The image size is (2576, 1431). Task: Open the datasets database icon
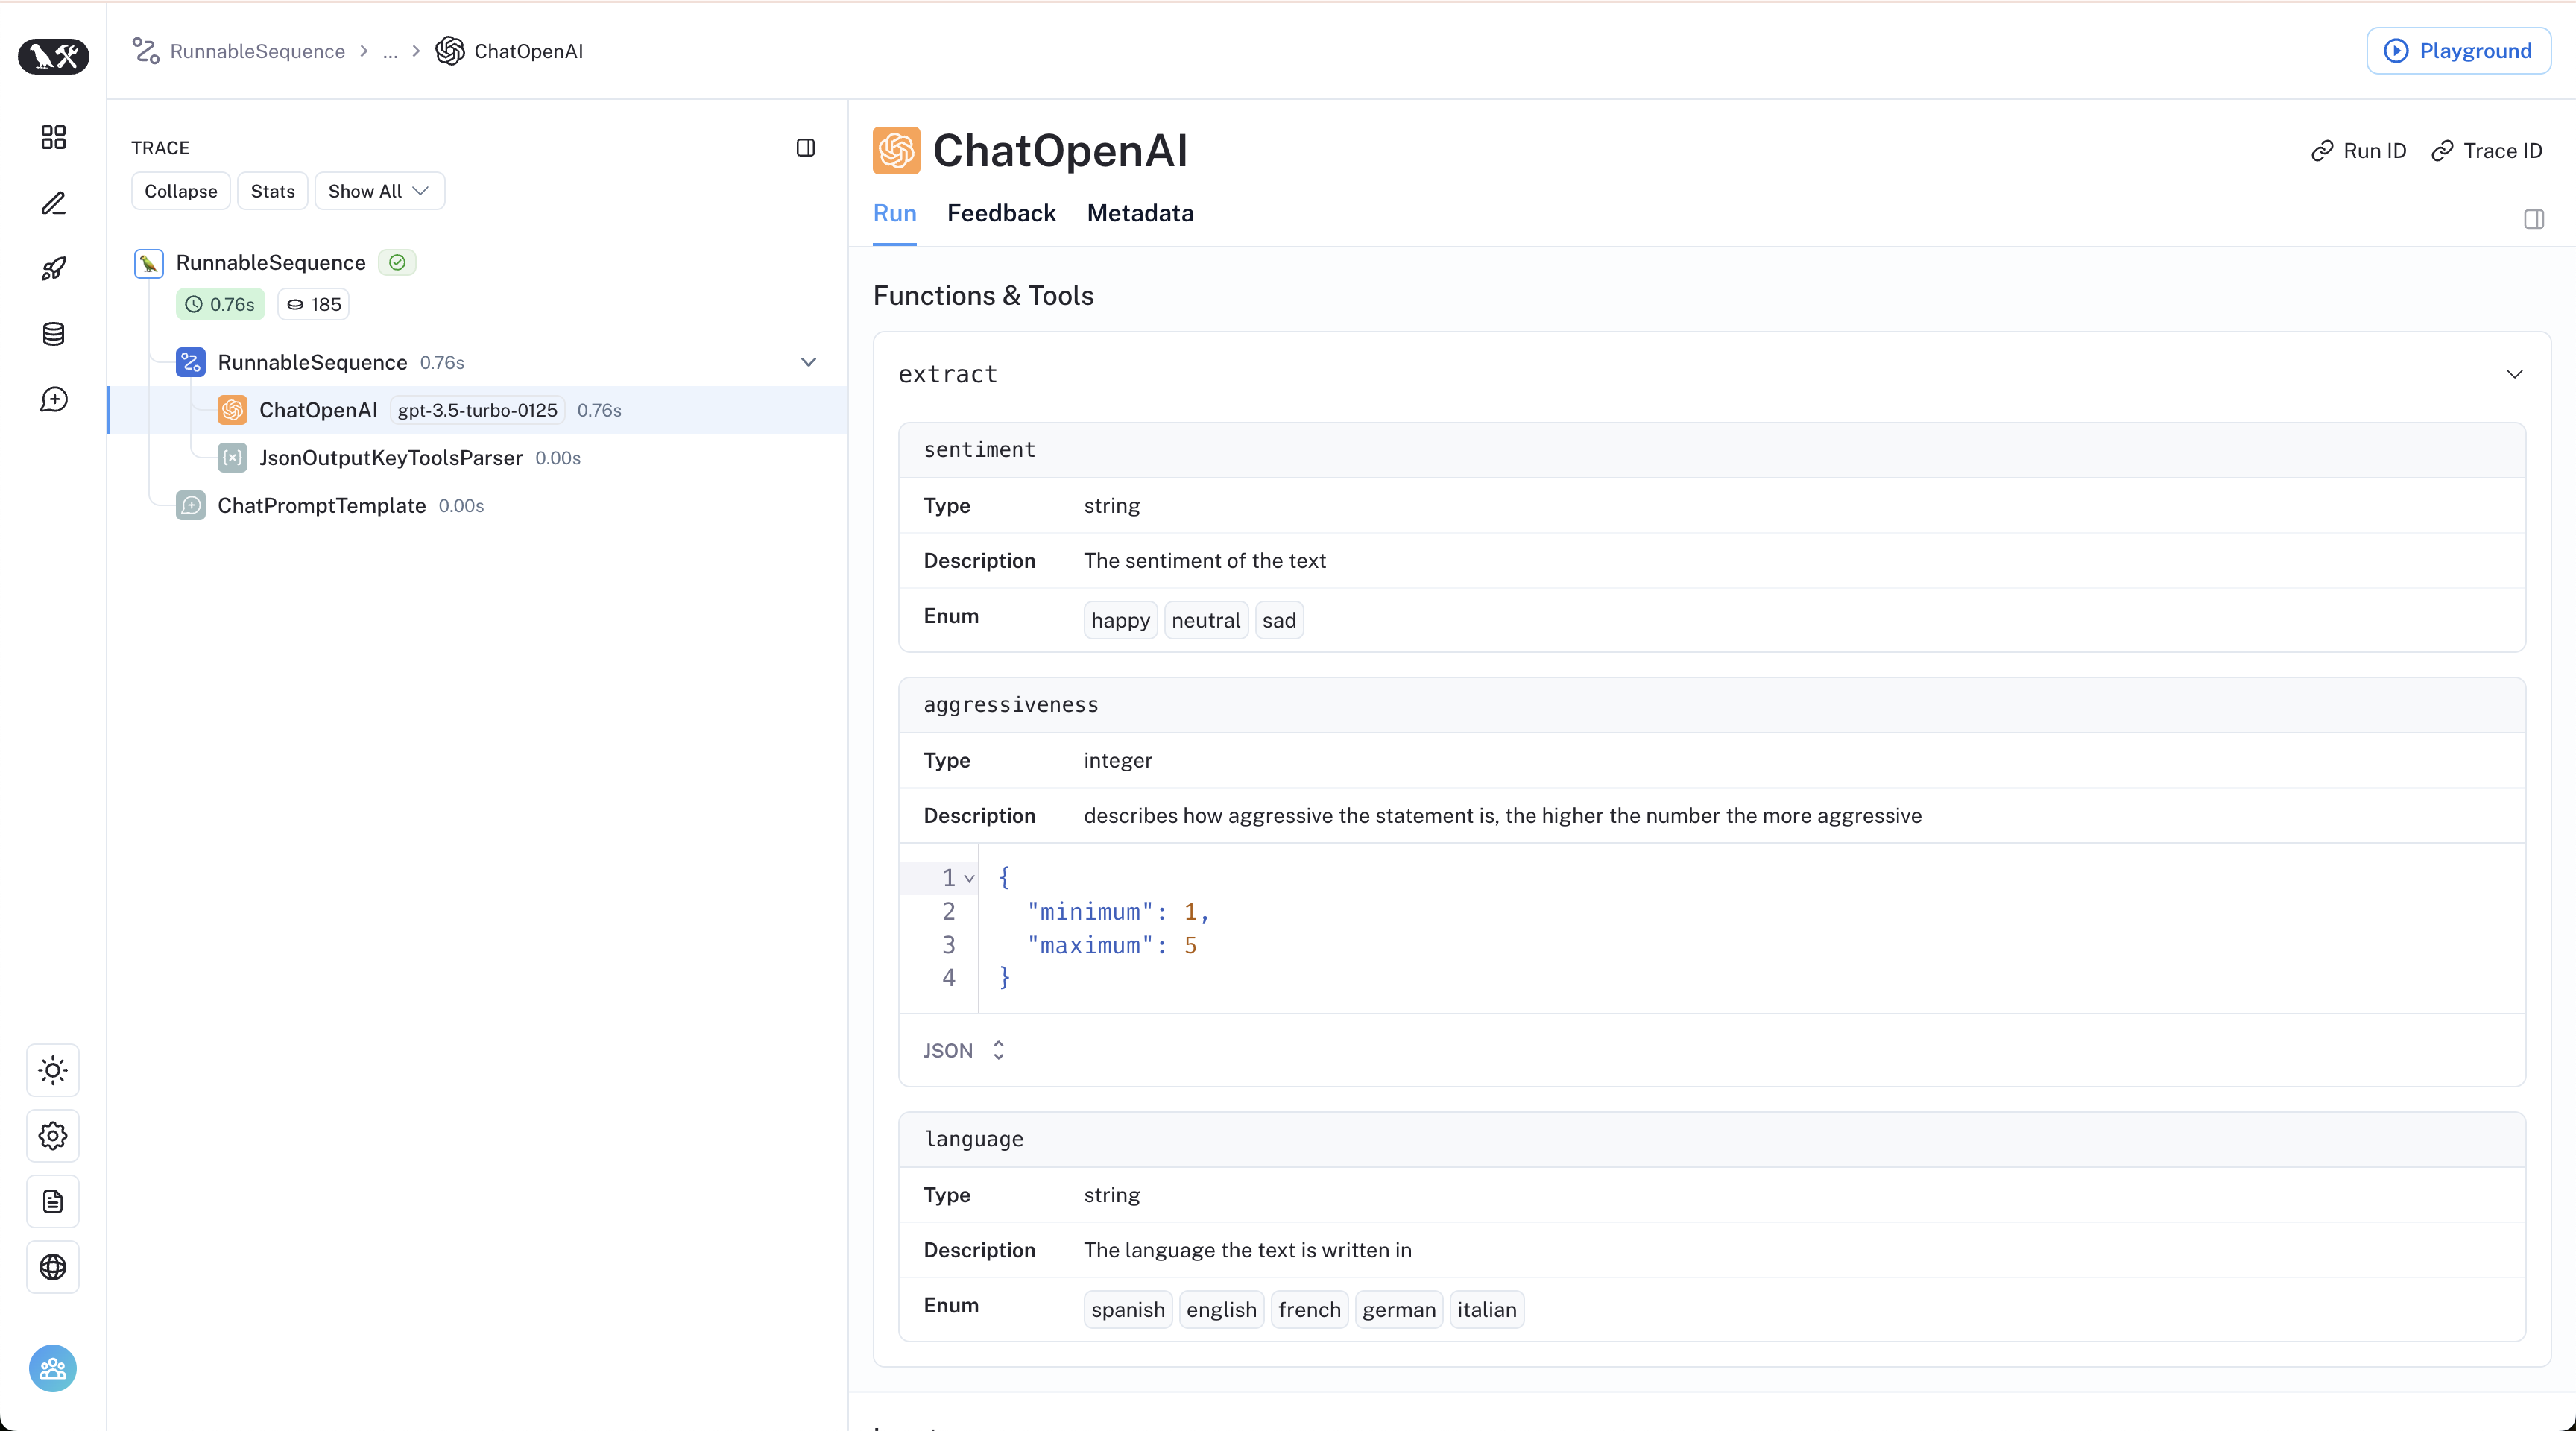(x=53, y=334)
